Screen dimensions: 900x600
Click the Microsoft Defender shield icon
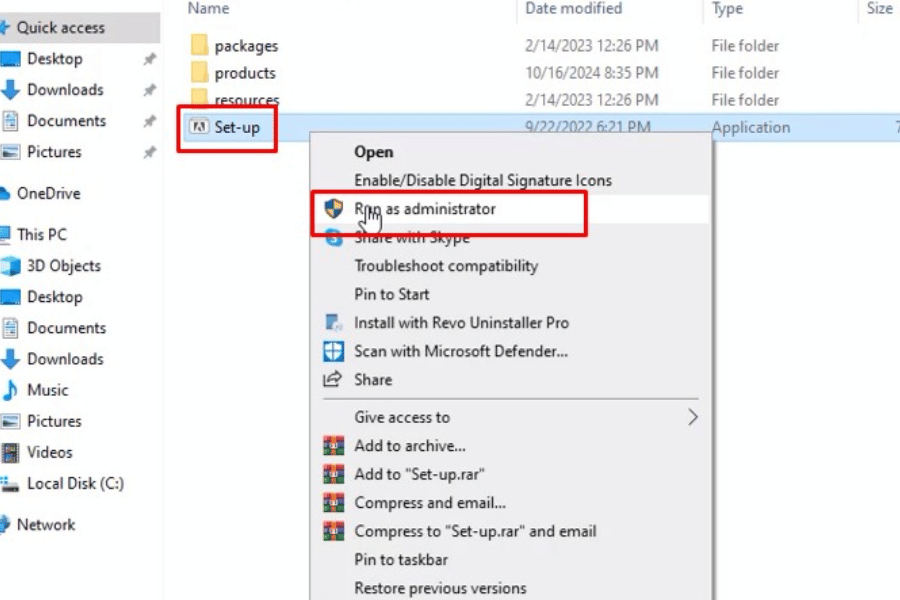(x=334, y=351)
